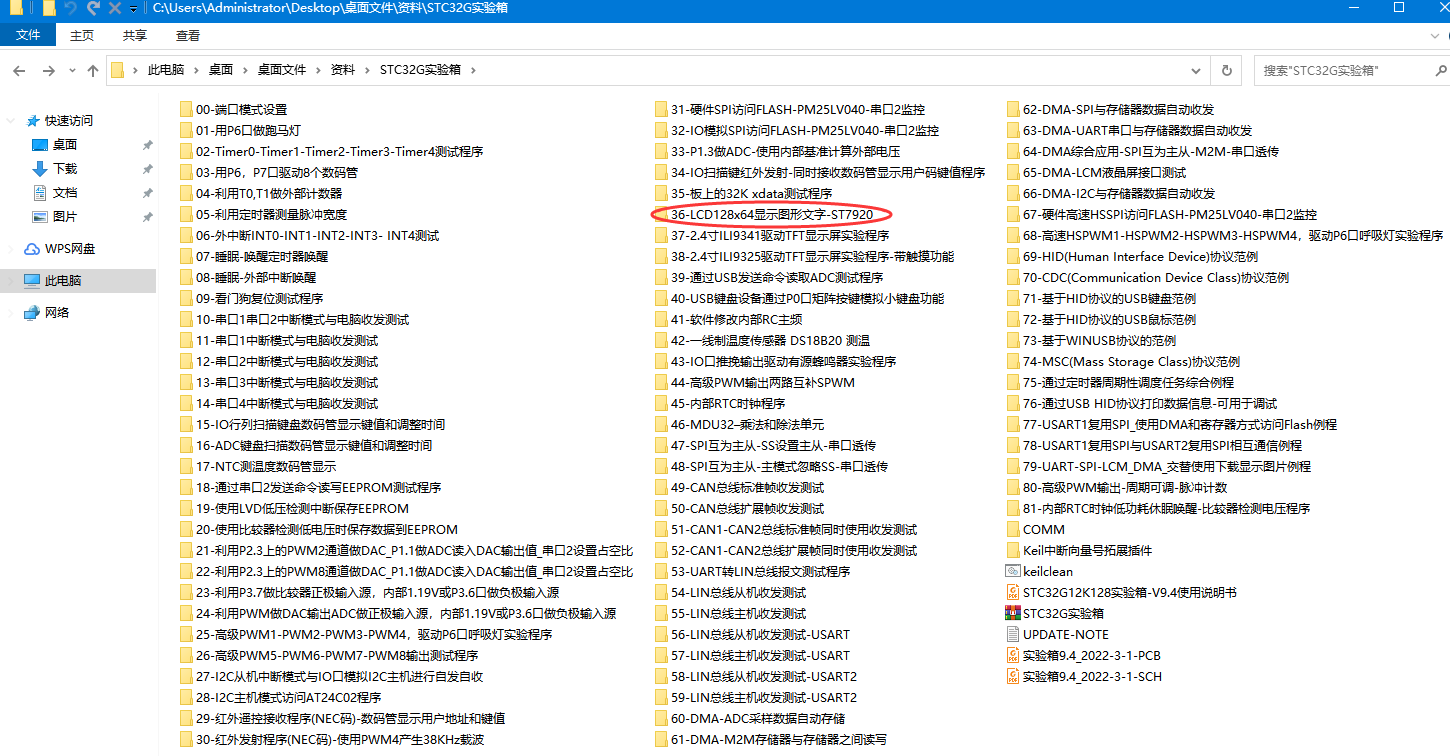Go up one folder level
1450x756 pixels.
pyautogui.click(x=93, y=71)
